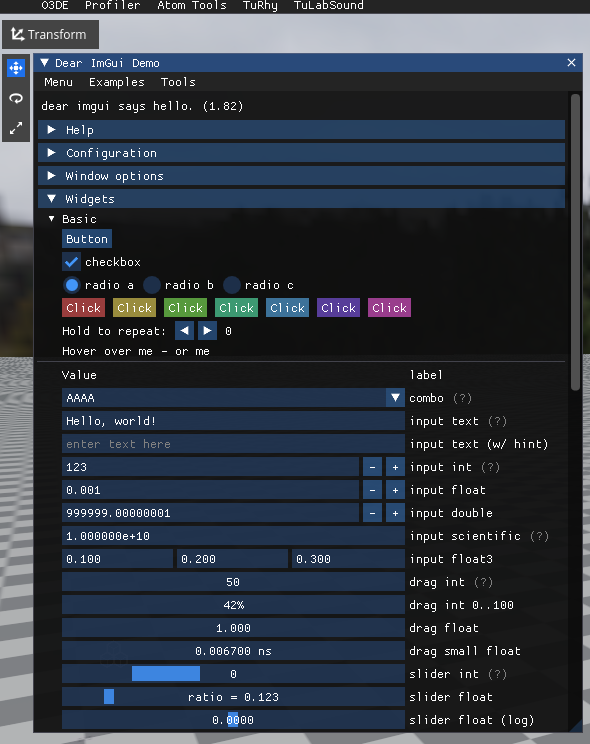Collapse the Widgets section
Screen dimensions: 590x744
301,199
